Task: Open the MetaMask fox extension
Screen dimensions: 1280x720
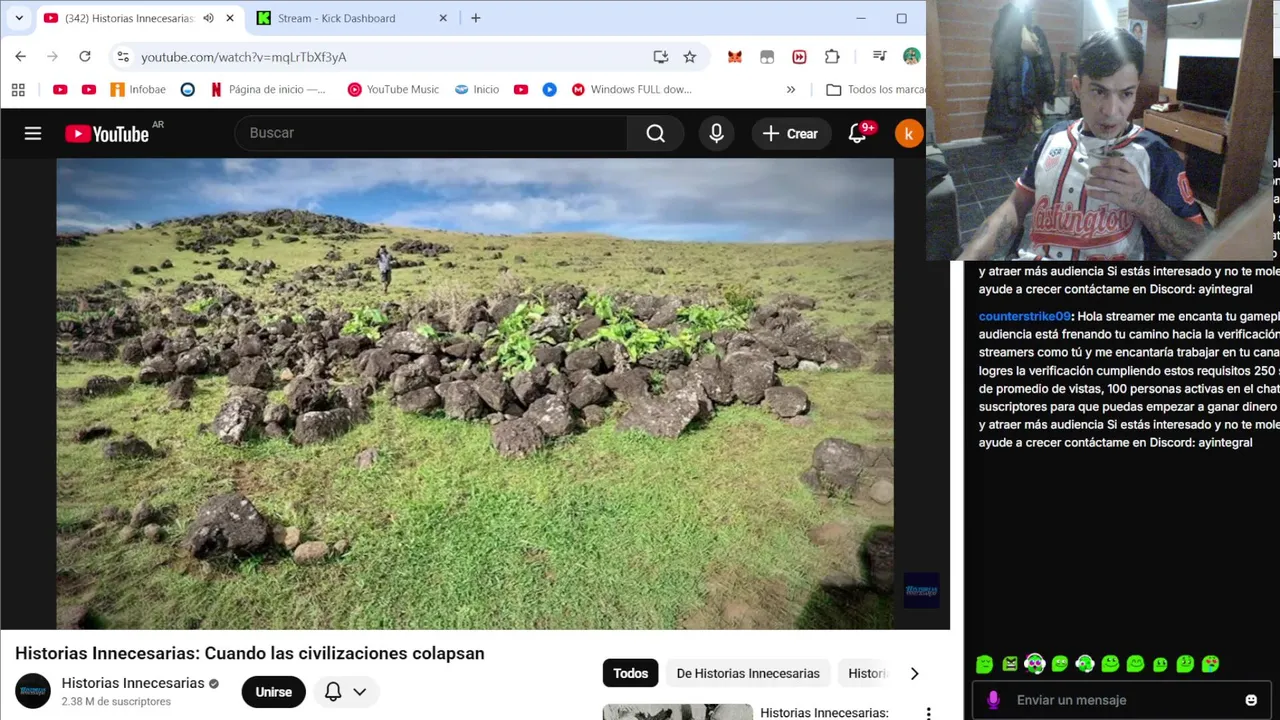Action: 735,57
